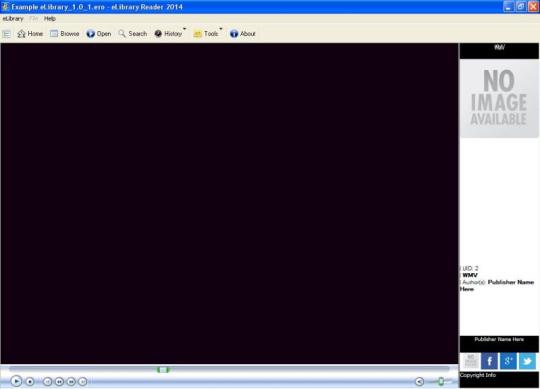Click the No Image Available cover
This screenshot has height=389, width=540.
tap(499, 98)
